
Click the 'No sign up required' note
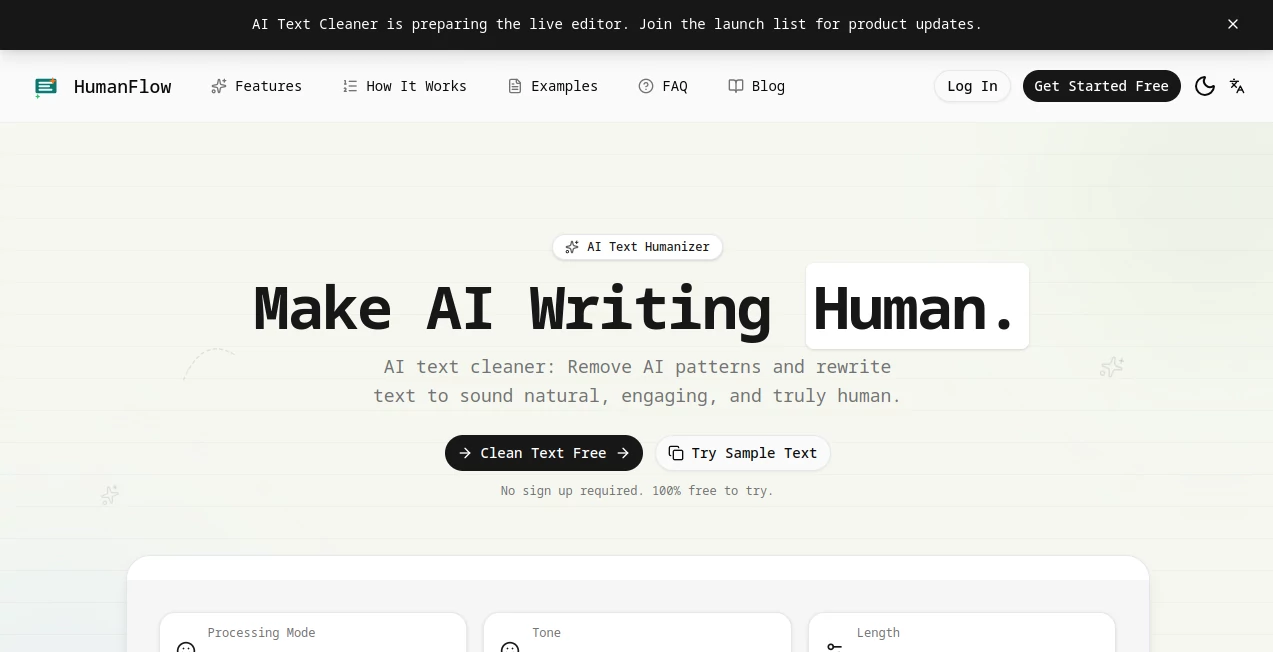(x=637, y=491)
